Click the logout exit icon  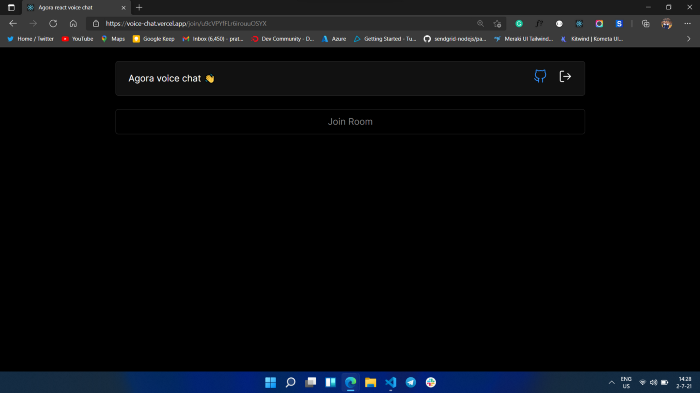tap(565, 76)
